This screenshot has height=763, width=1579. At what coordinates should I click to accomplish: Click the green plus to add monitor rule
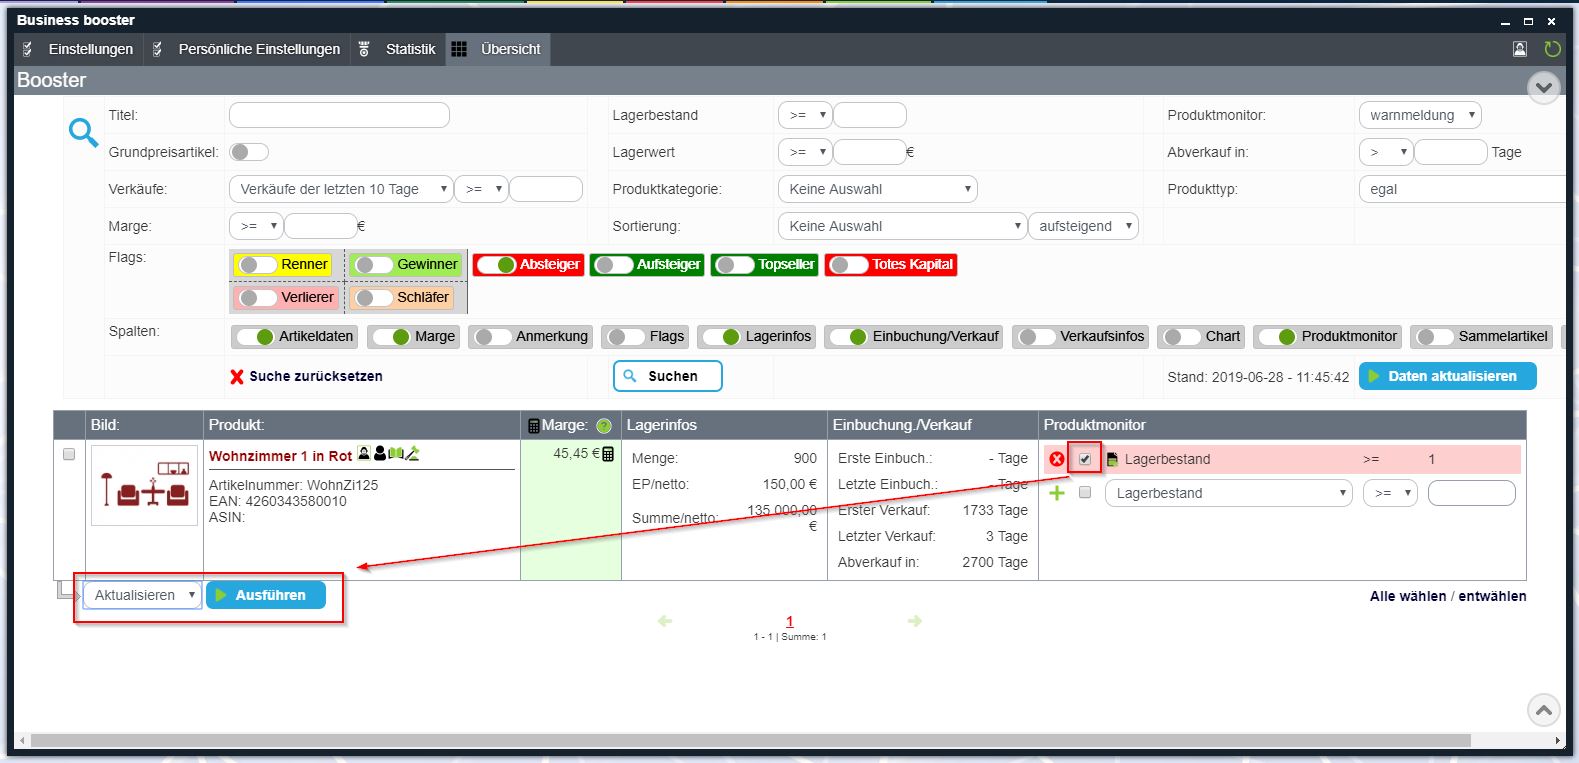point(1057,493)
